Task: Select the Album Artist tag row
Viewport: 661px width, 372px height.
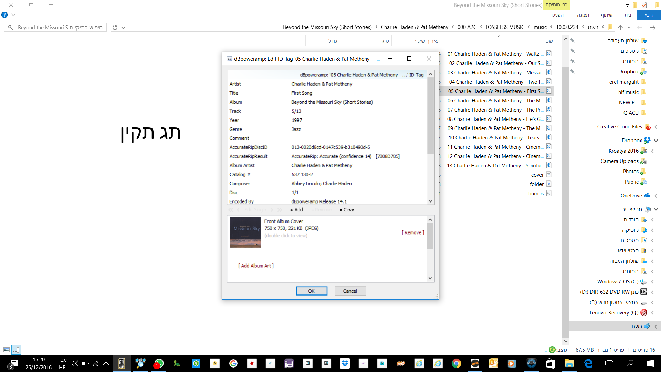Action: coord(327,165)
